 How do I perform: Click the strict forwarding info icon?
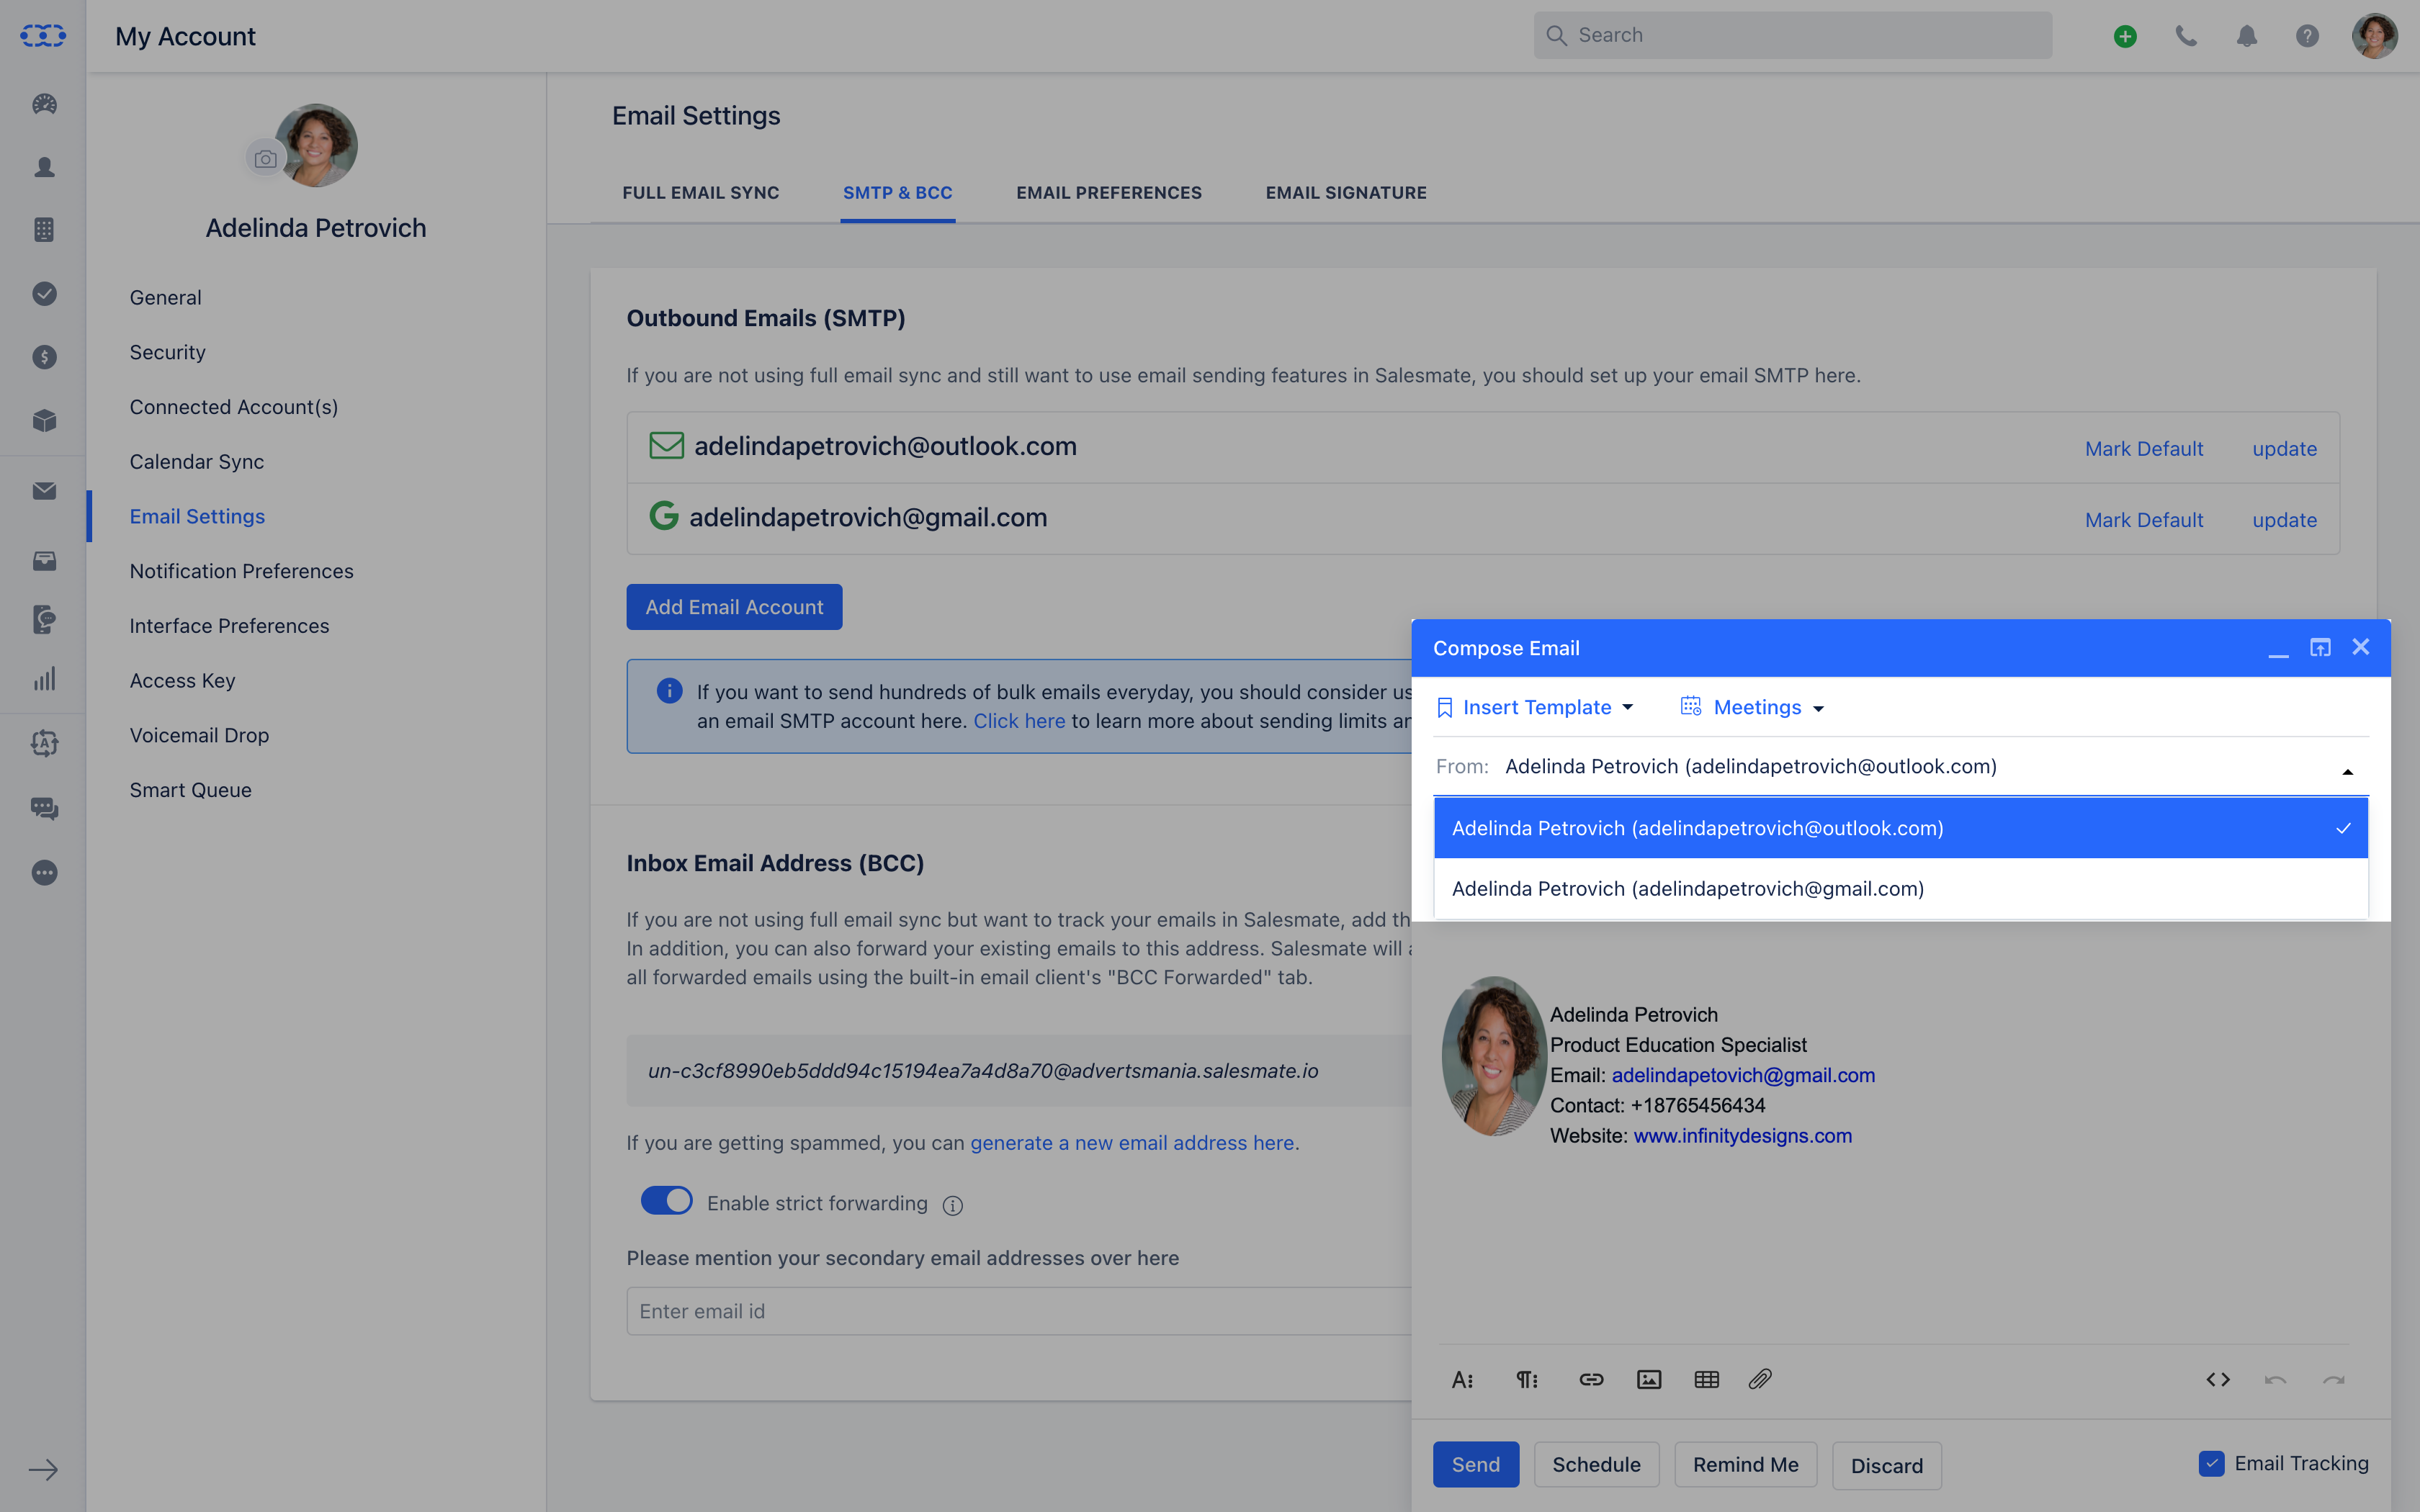(x=952, y=1205)
